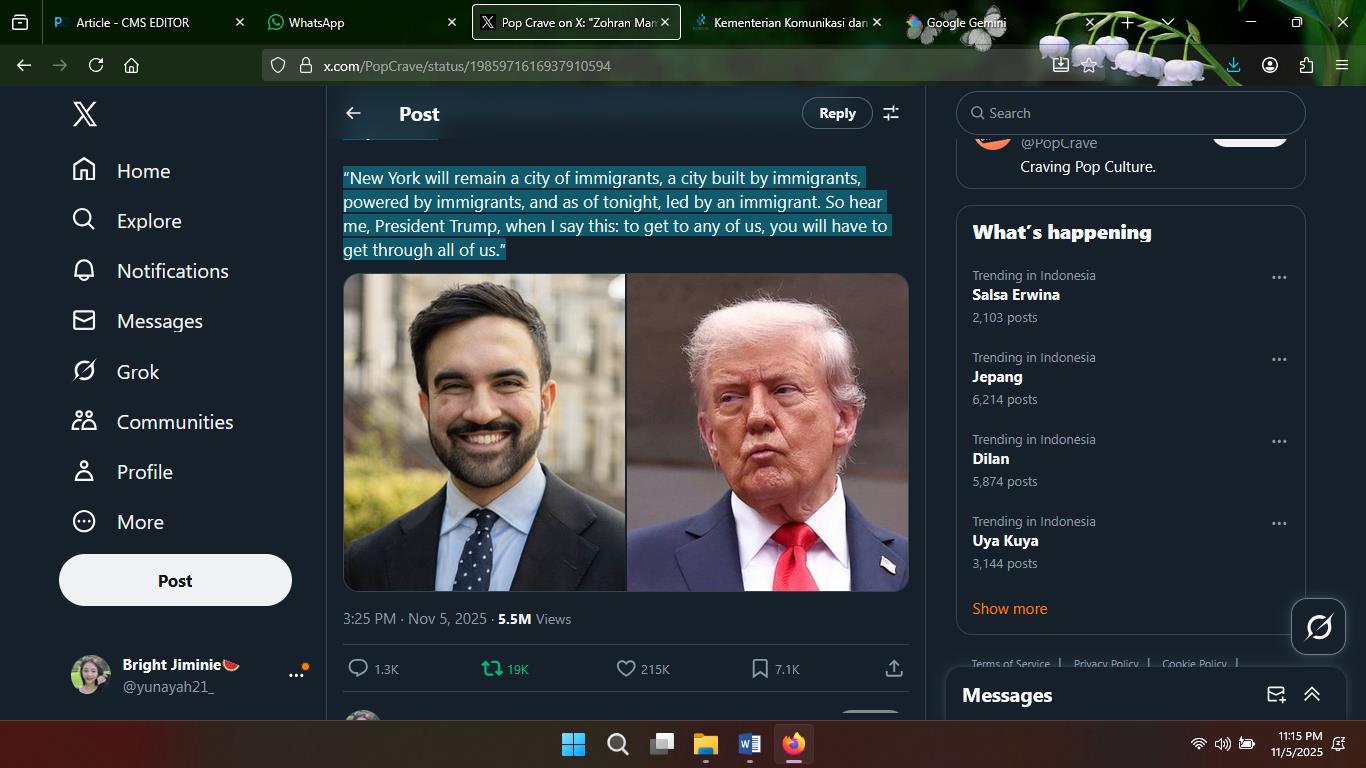Open the Downloads toolbar arrow

point(1233,65)
